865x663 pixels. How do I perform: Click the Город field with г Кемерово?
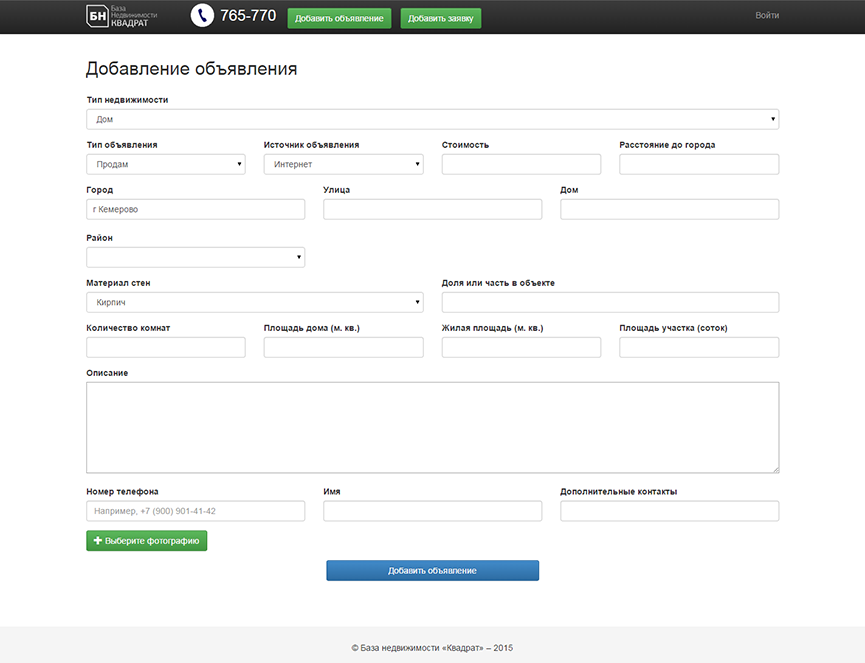(x=195, y=209)
